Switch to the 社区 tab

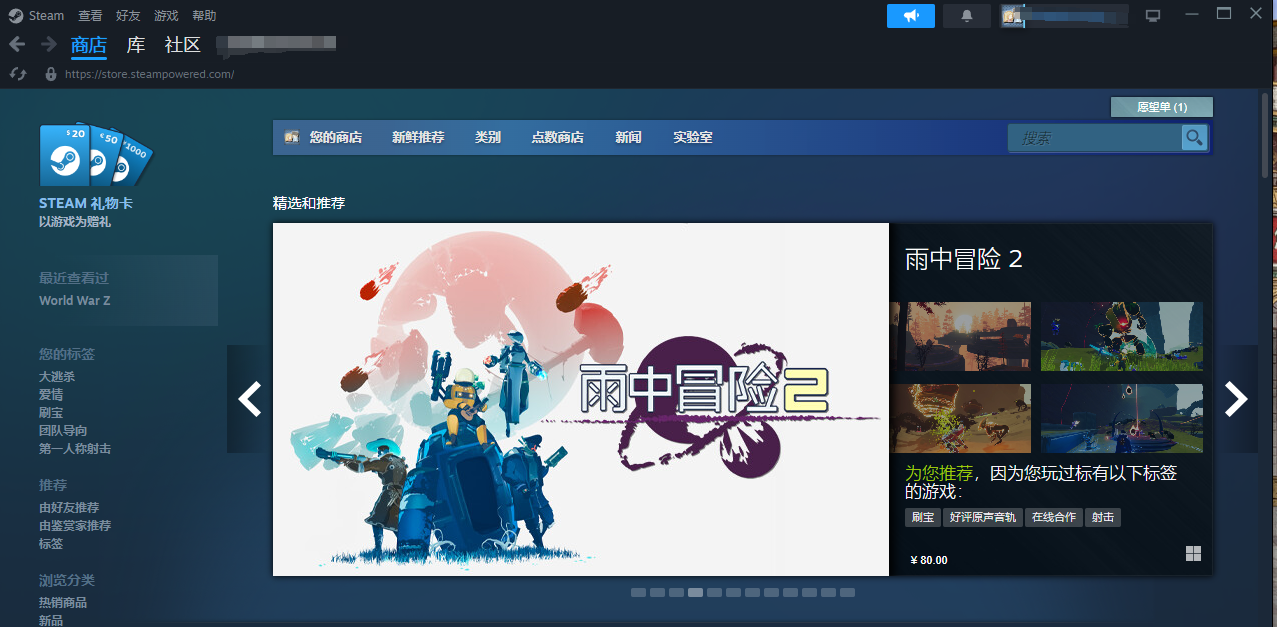[183, 45]
